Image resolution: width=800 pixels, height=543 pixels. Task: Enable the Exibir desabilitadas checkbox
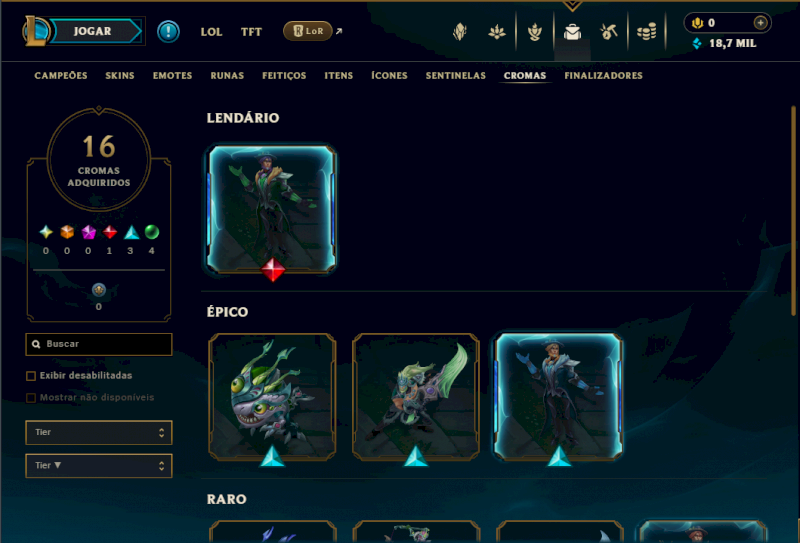pos(31,376)
